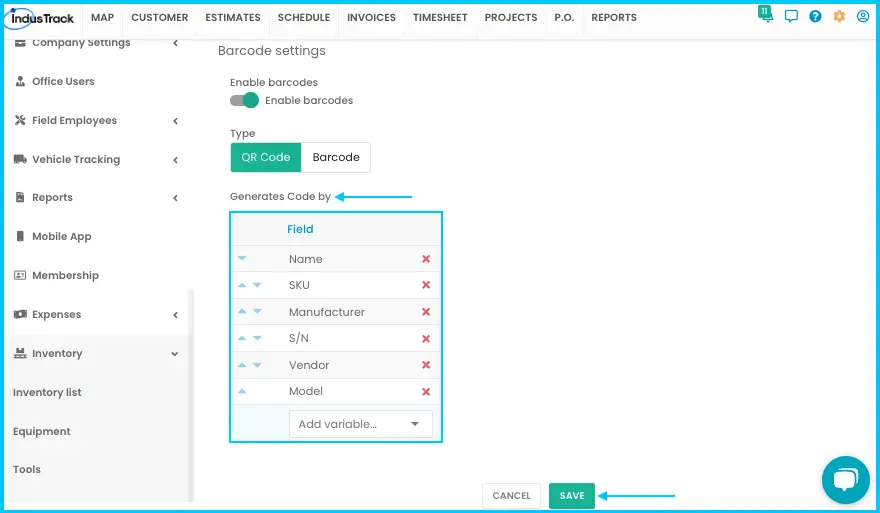Open the top REPORTS menu
The image size is (880, 513).
(x=614, y=17)
